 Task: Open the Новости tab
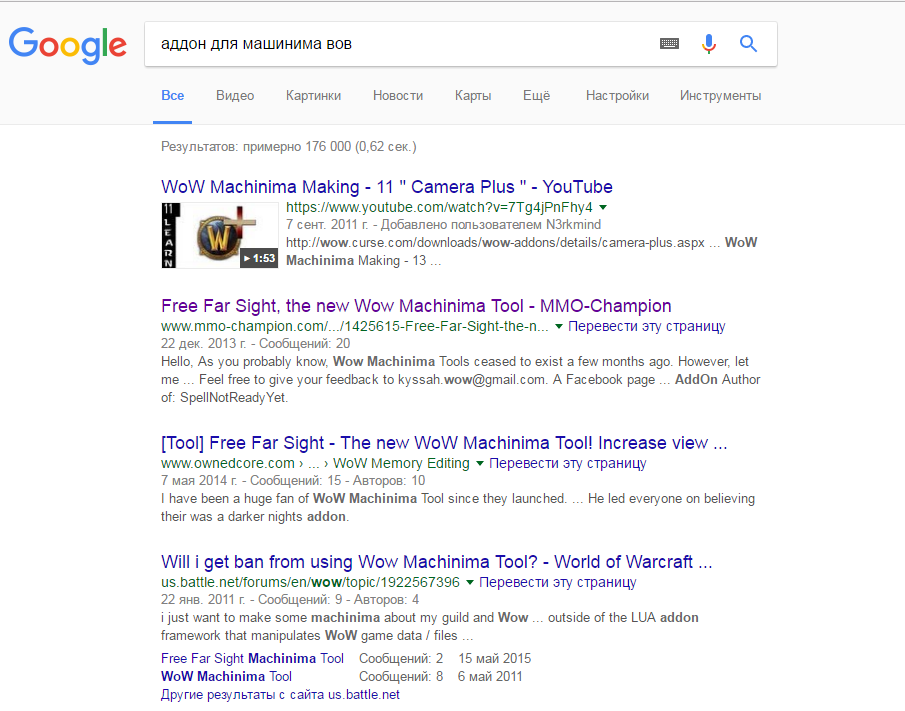click(398, 96)
